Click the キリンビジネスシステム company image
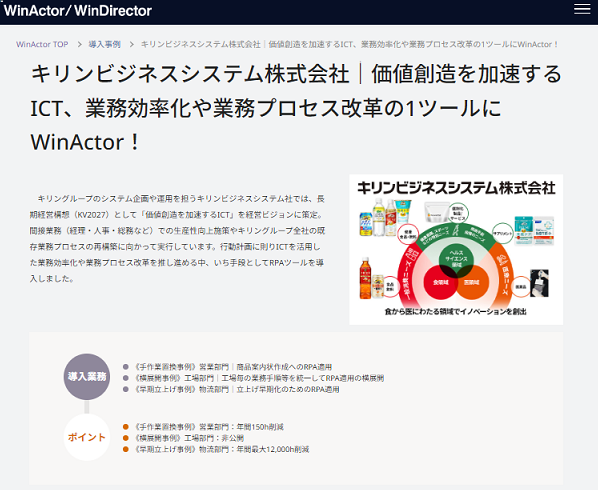Image resolution: width=598 pixels, height=490 pixels. coord(456,249)
